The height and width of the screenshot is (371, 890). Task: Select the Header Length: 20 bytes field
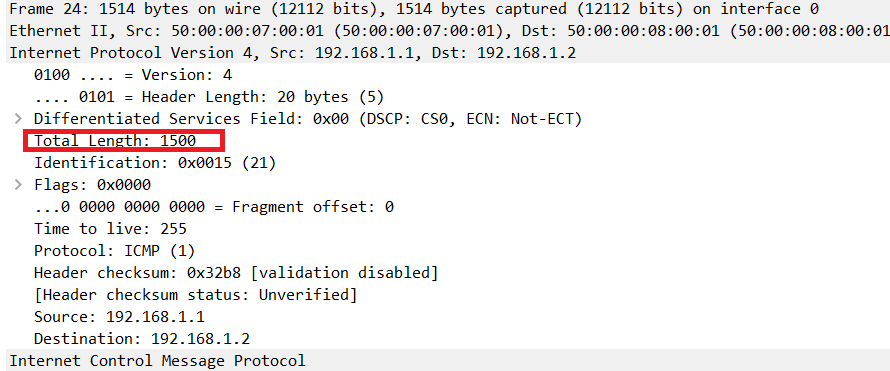coord(209,97)
